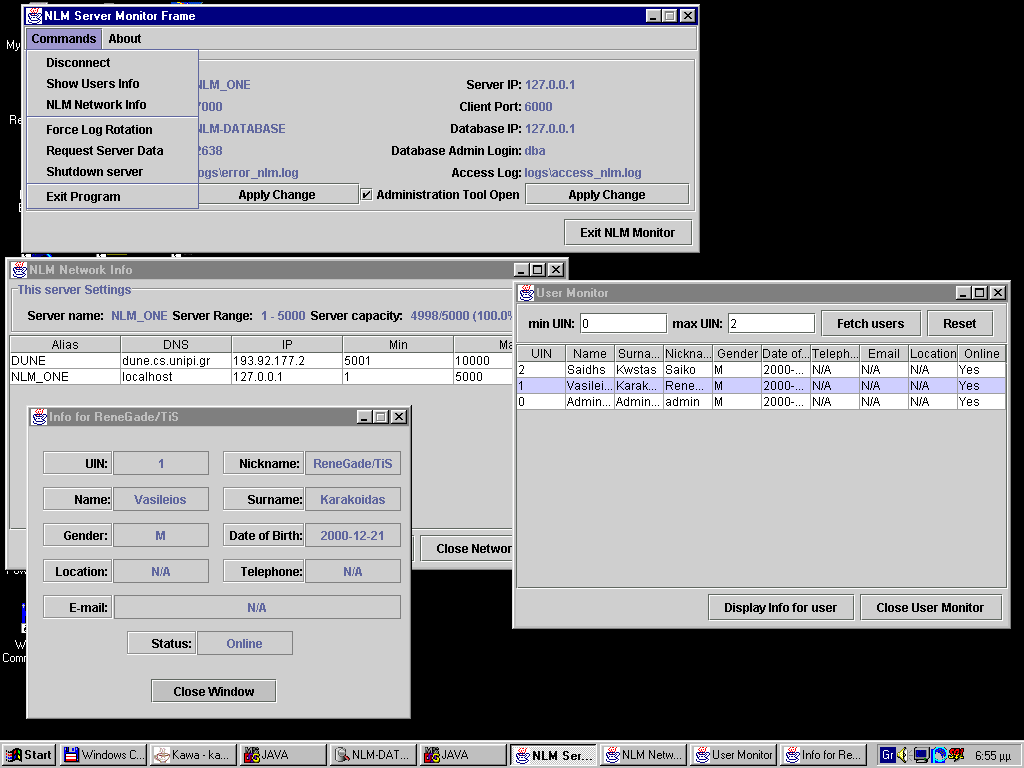Switch to Info for Re... taskbar item
This screenshot has height=768, width=1024.
[824, 755]
